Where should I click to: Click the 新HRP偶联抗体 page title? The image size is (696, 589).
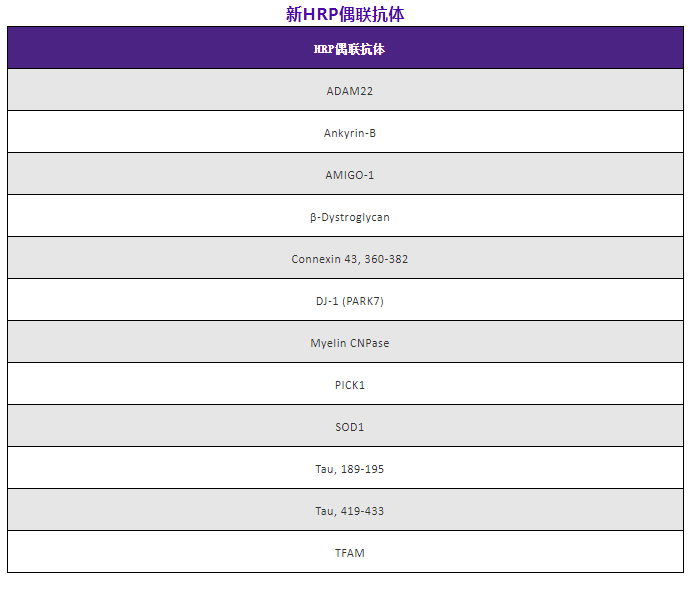point(345,14)
